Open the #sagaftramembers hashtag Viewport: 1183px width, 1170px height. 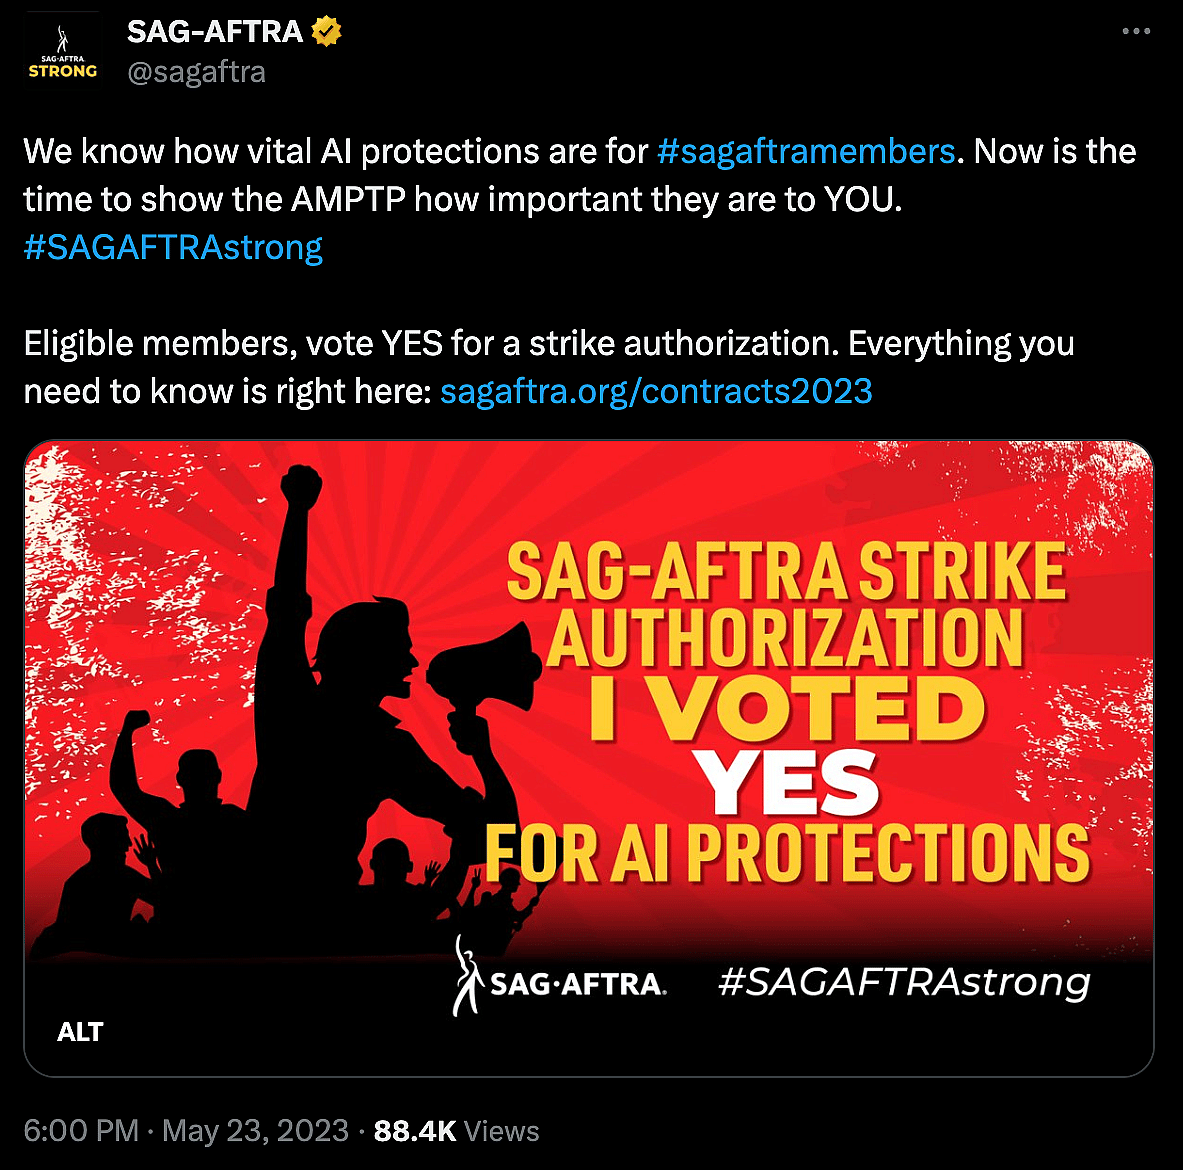[806, 151]
